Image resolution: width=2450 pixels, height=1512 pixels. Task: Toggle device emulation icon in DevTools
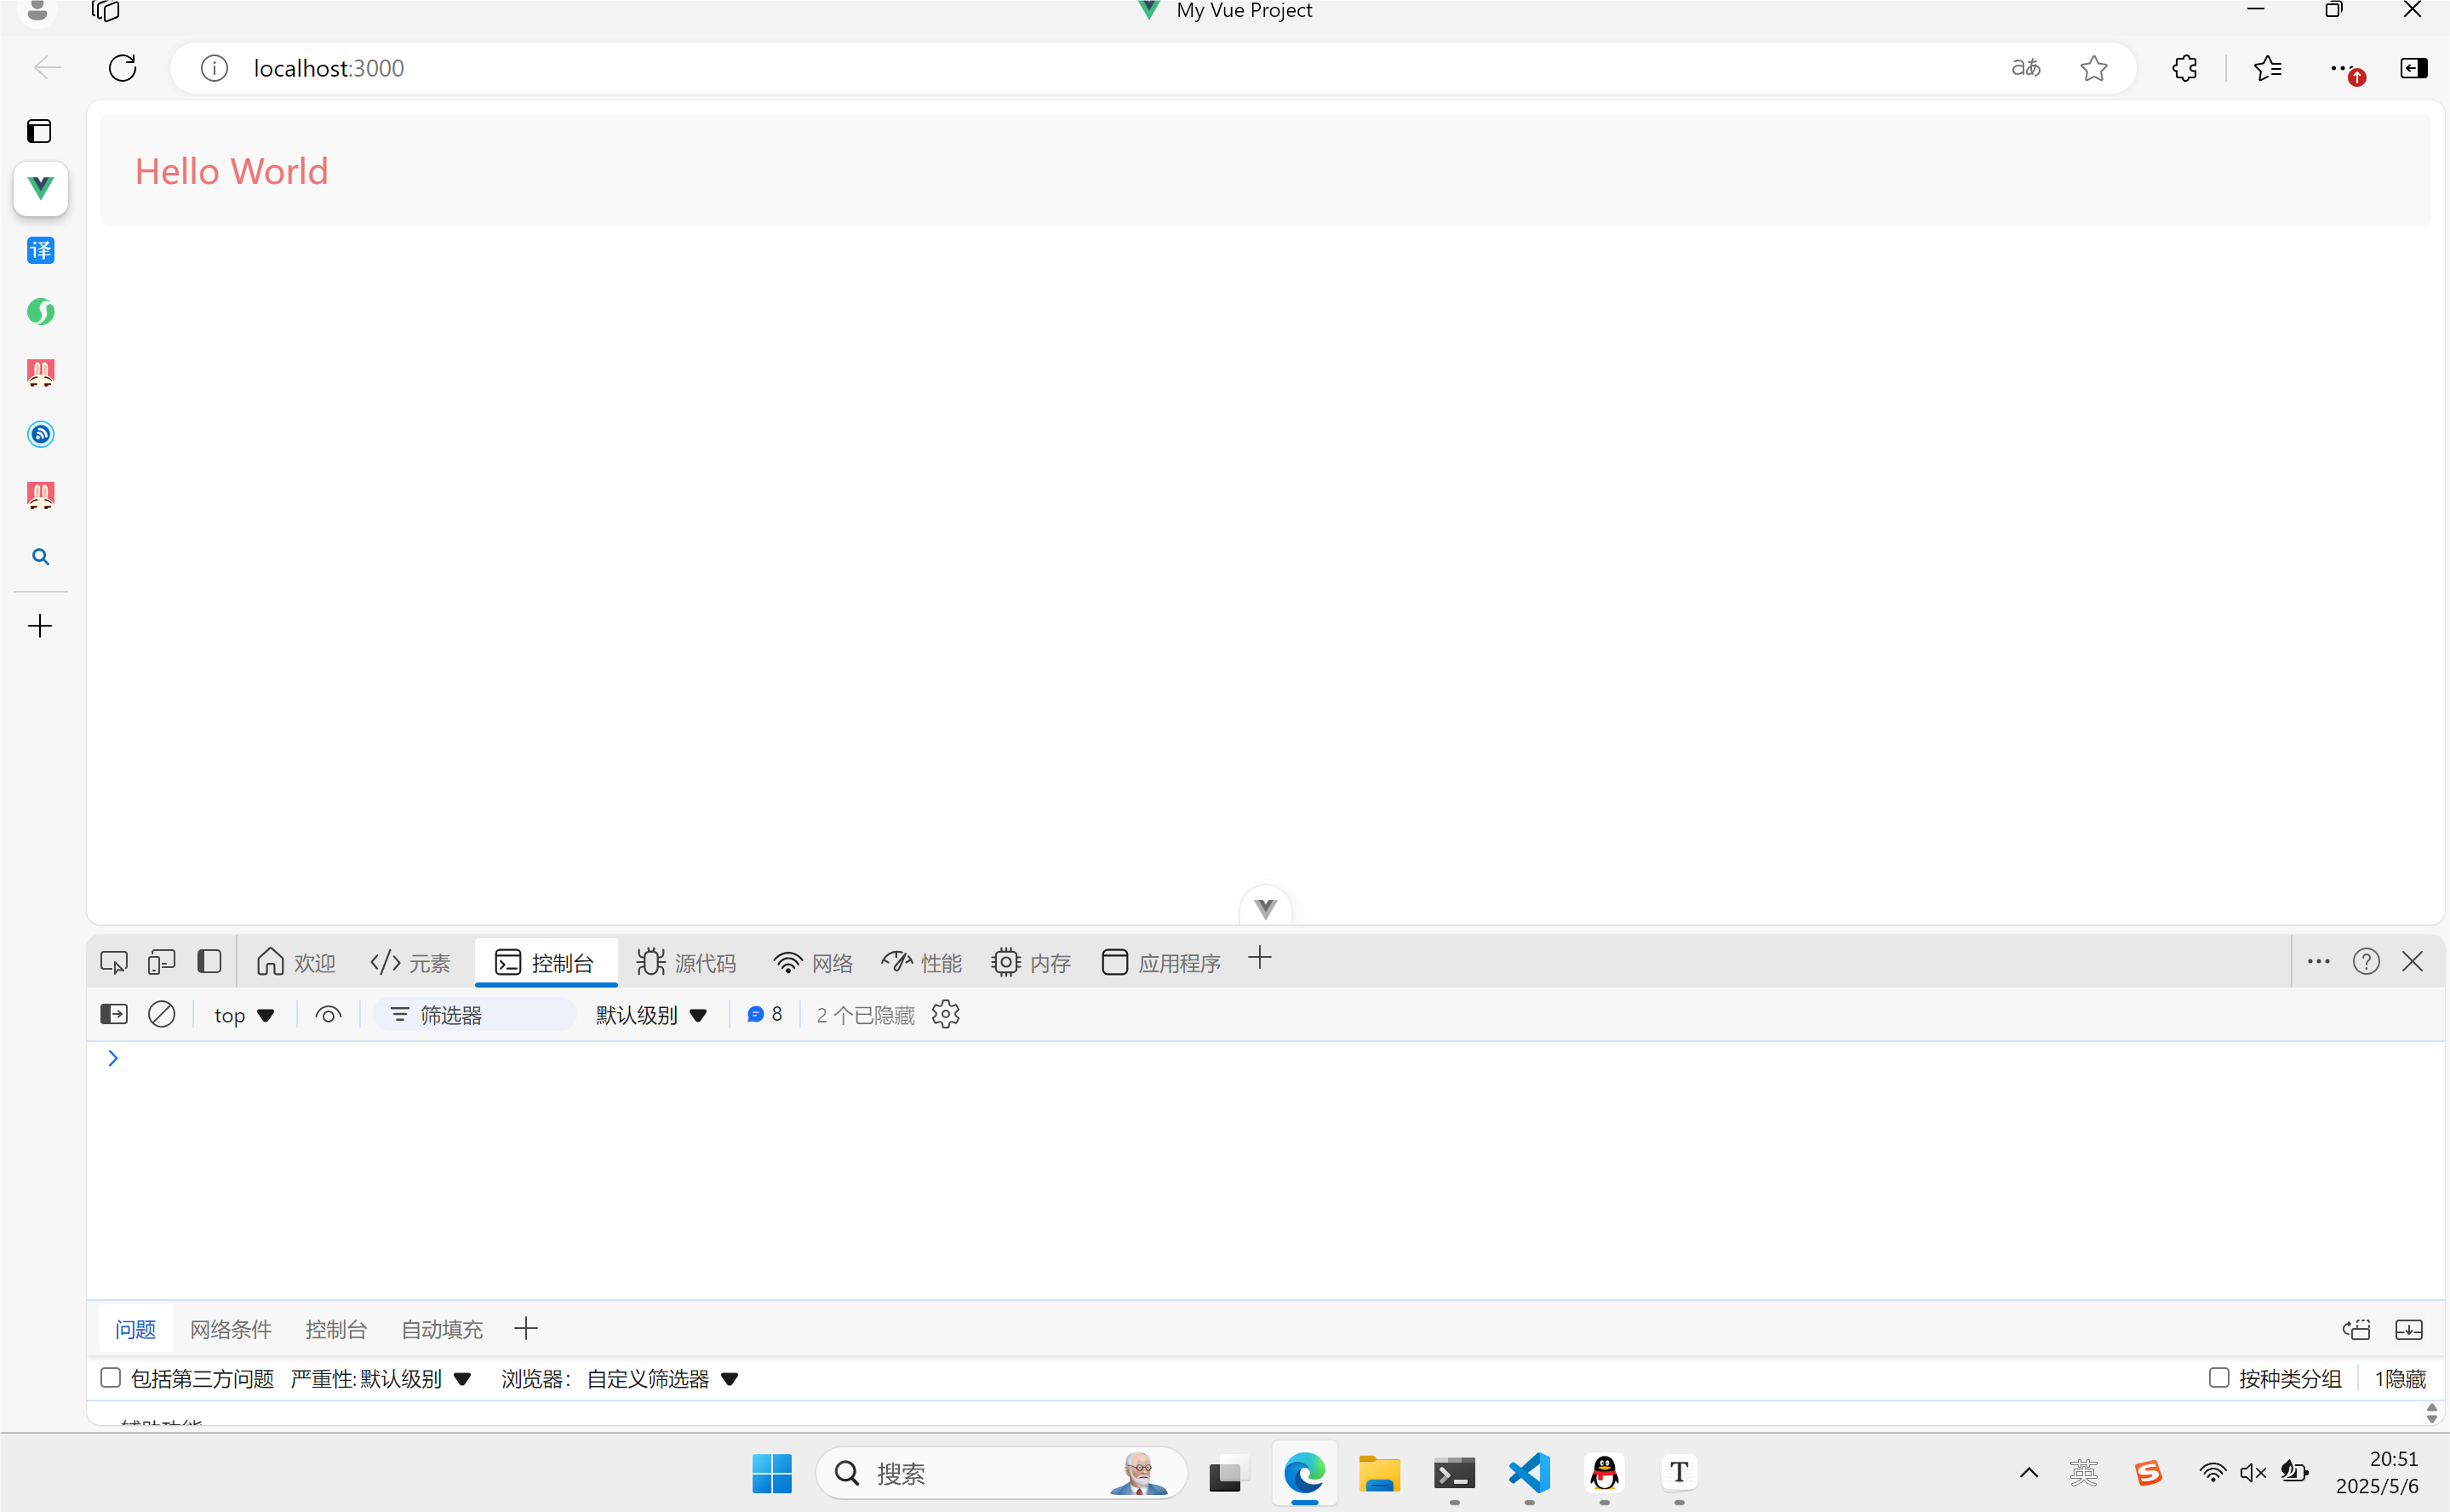point(161,962)
